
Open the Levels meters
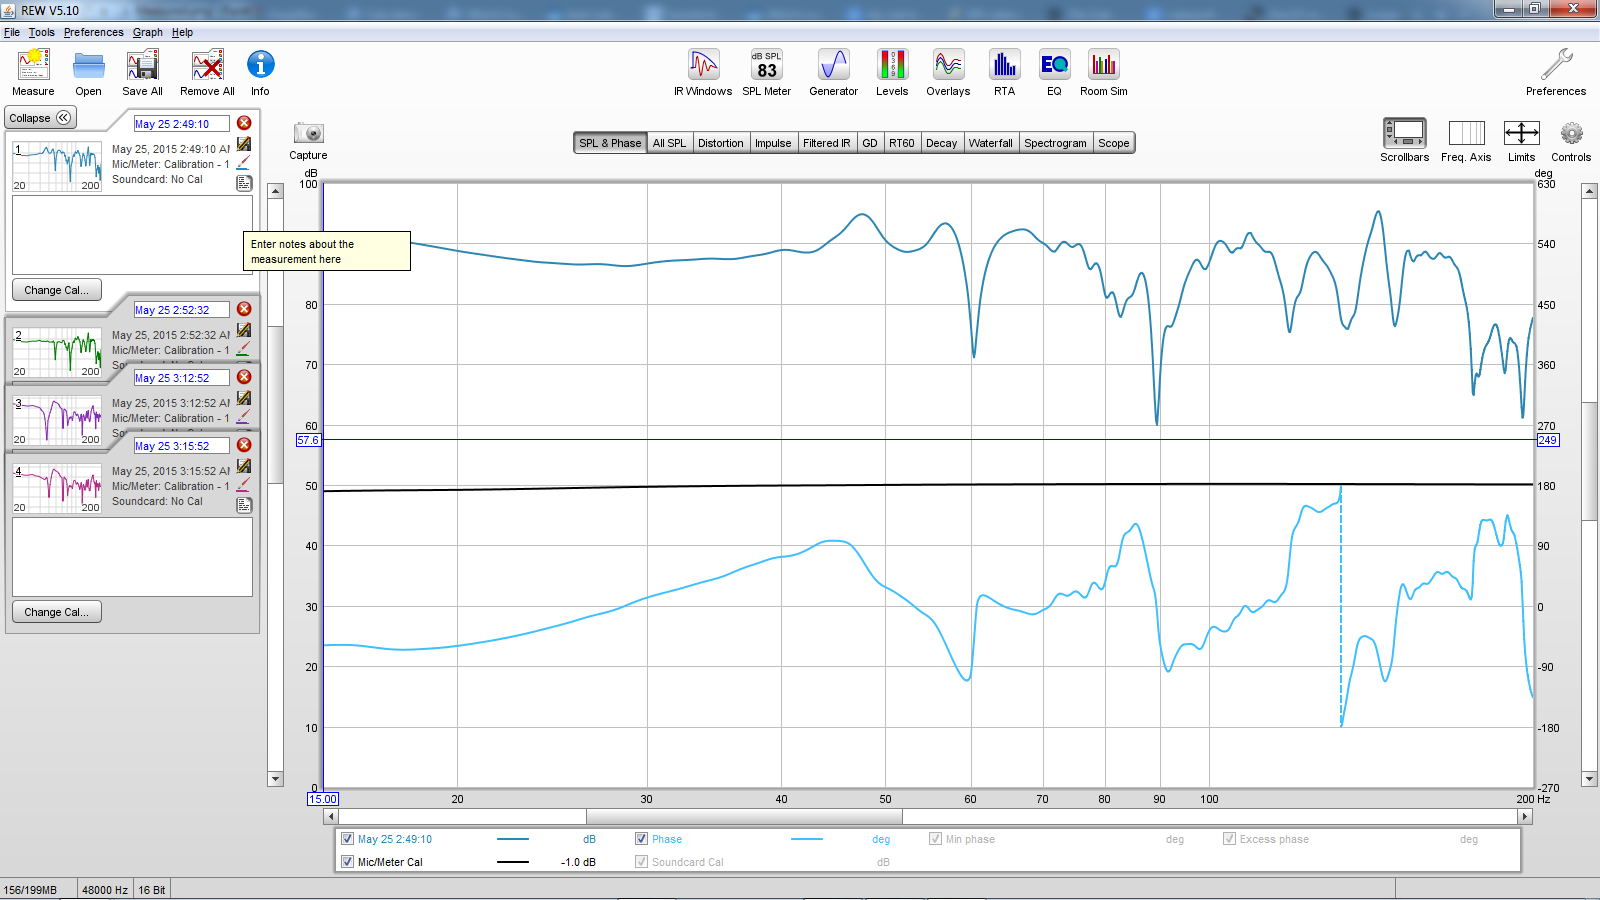892,73
